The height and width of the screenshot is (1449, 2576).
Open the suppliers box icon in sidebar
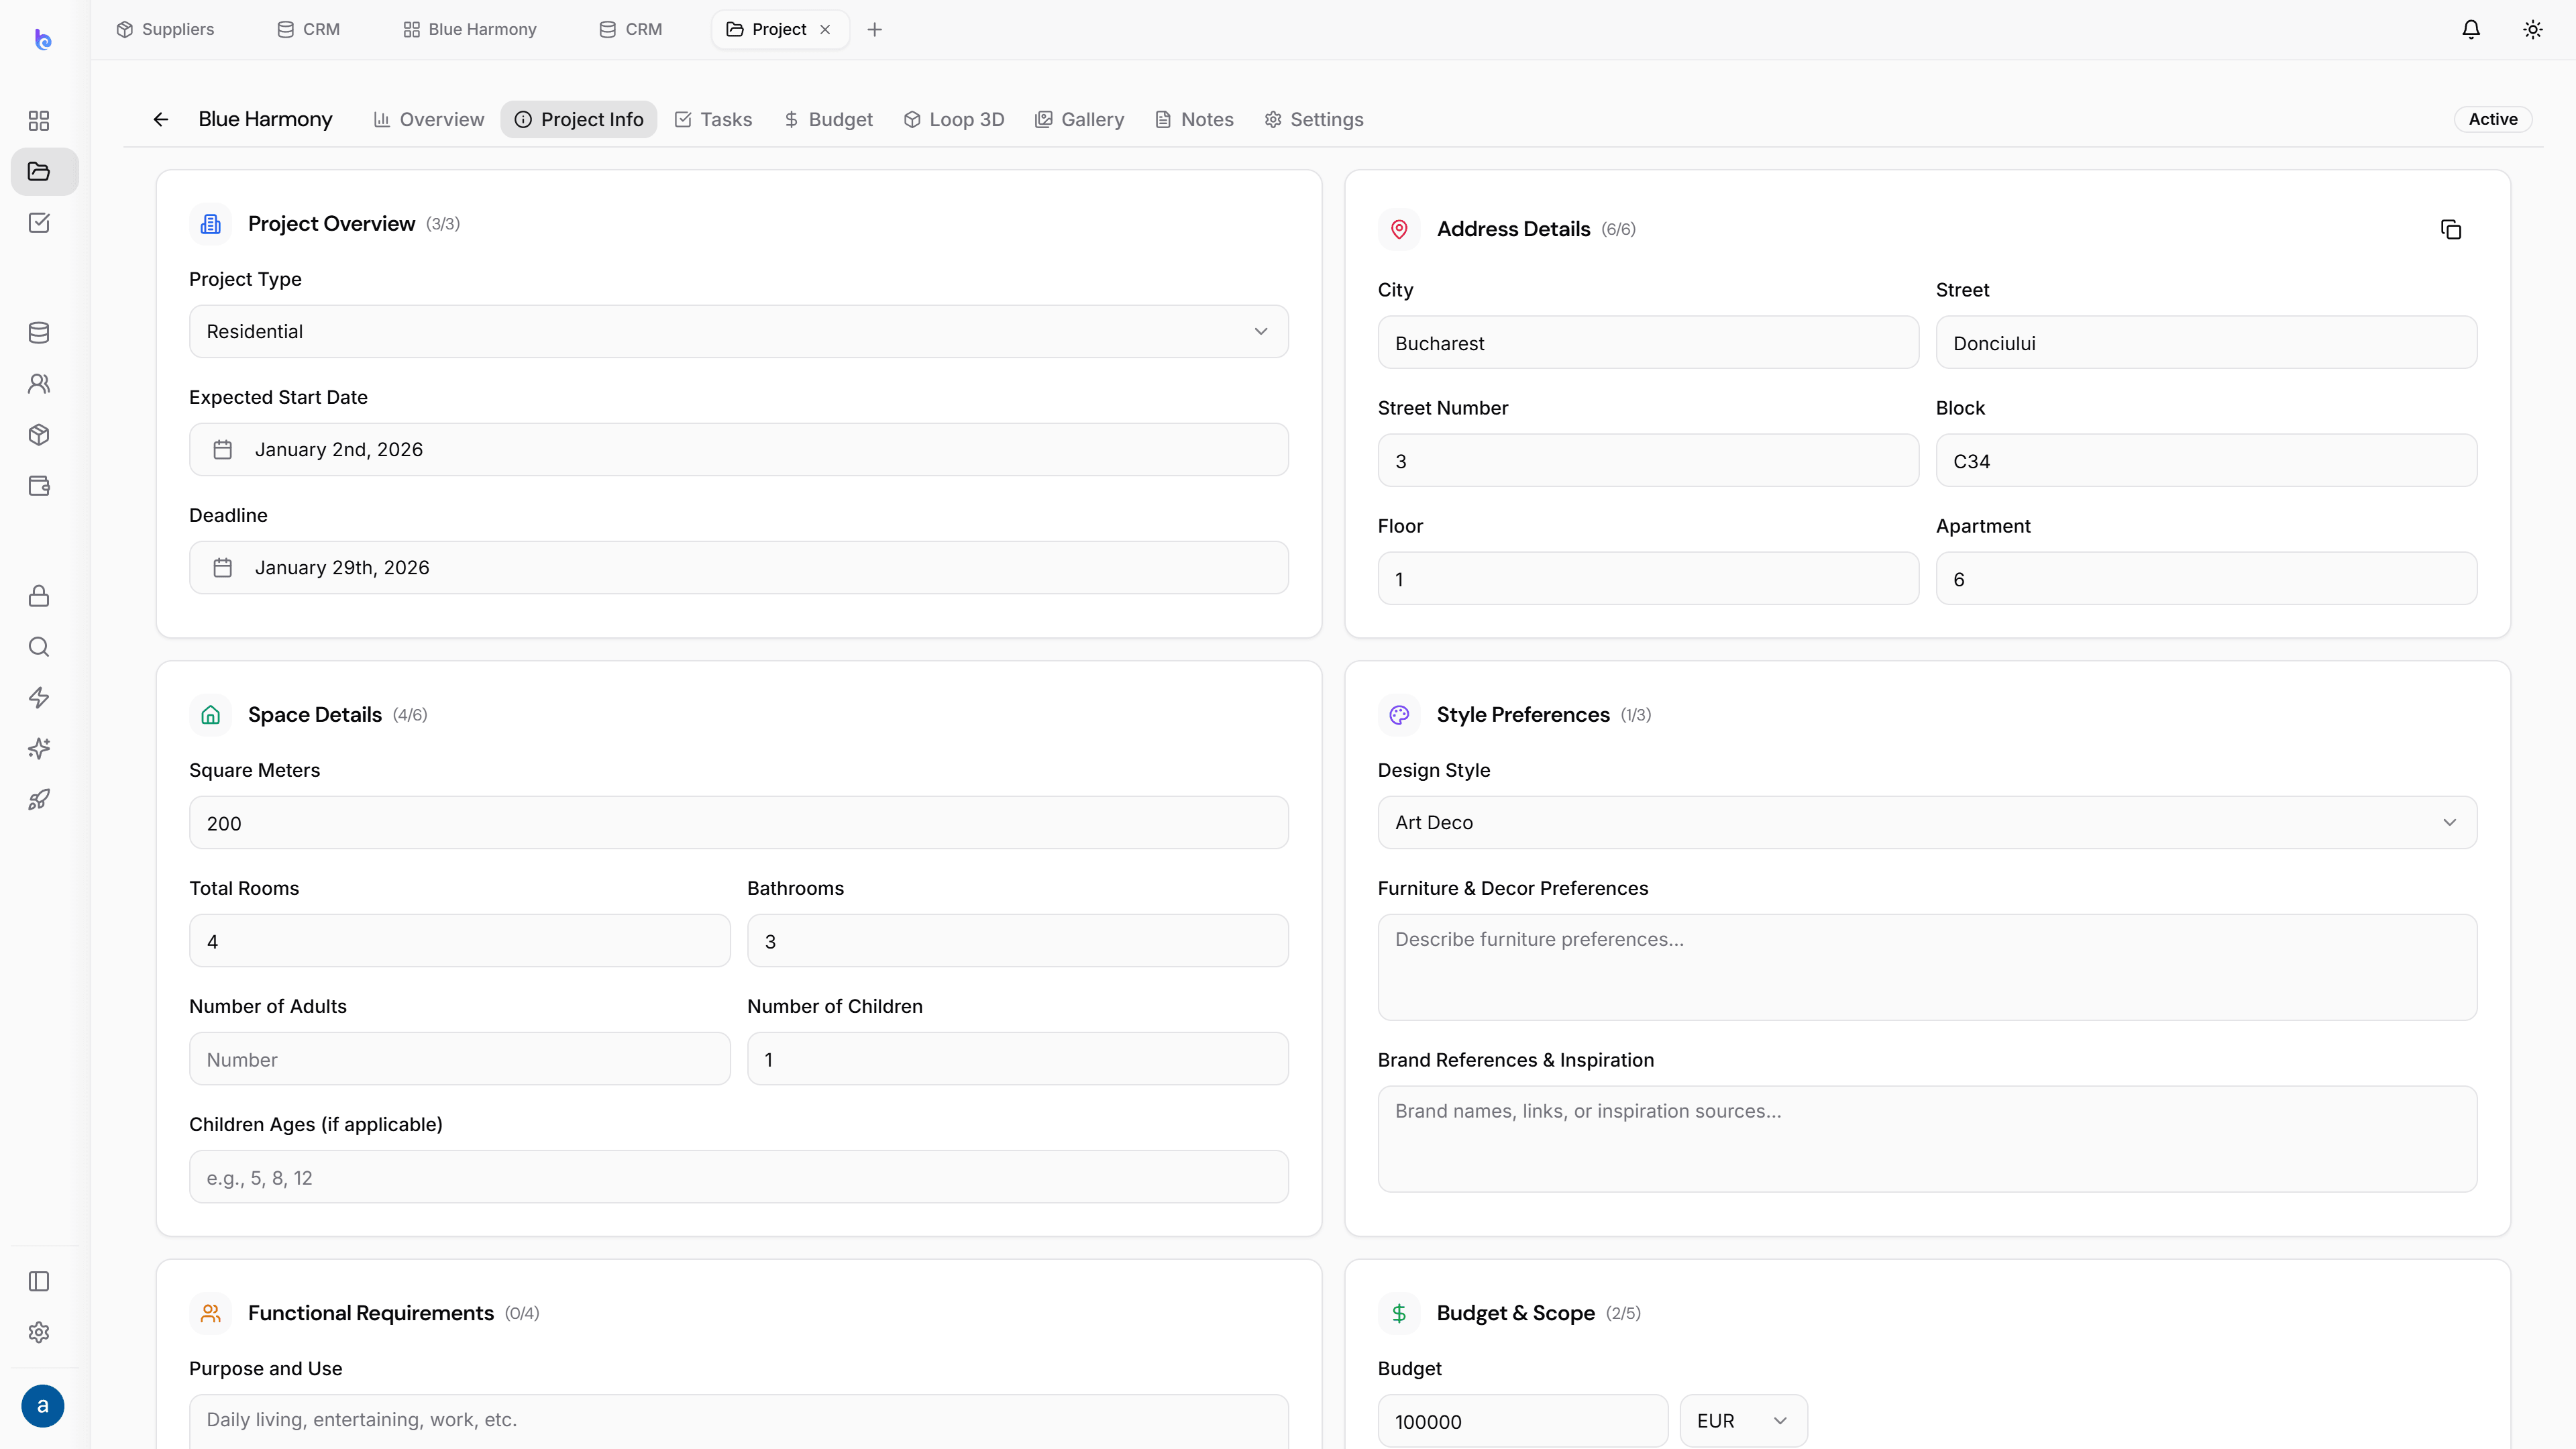[39, 435]
